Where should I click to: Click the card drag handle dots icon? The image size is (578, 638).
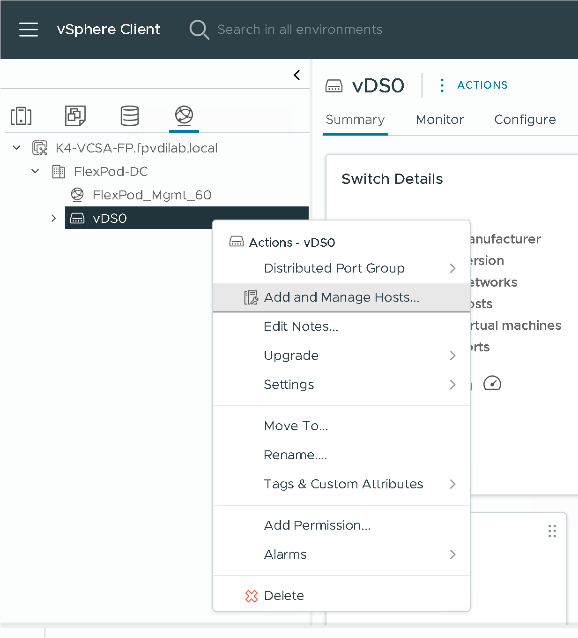(552, 531)
